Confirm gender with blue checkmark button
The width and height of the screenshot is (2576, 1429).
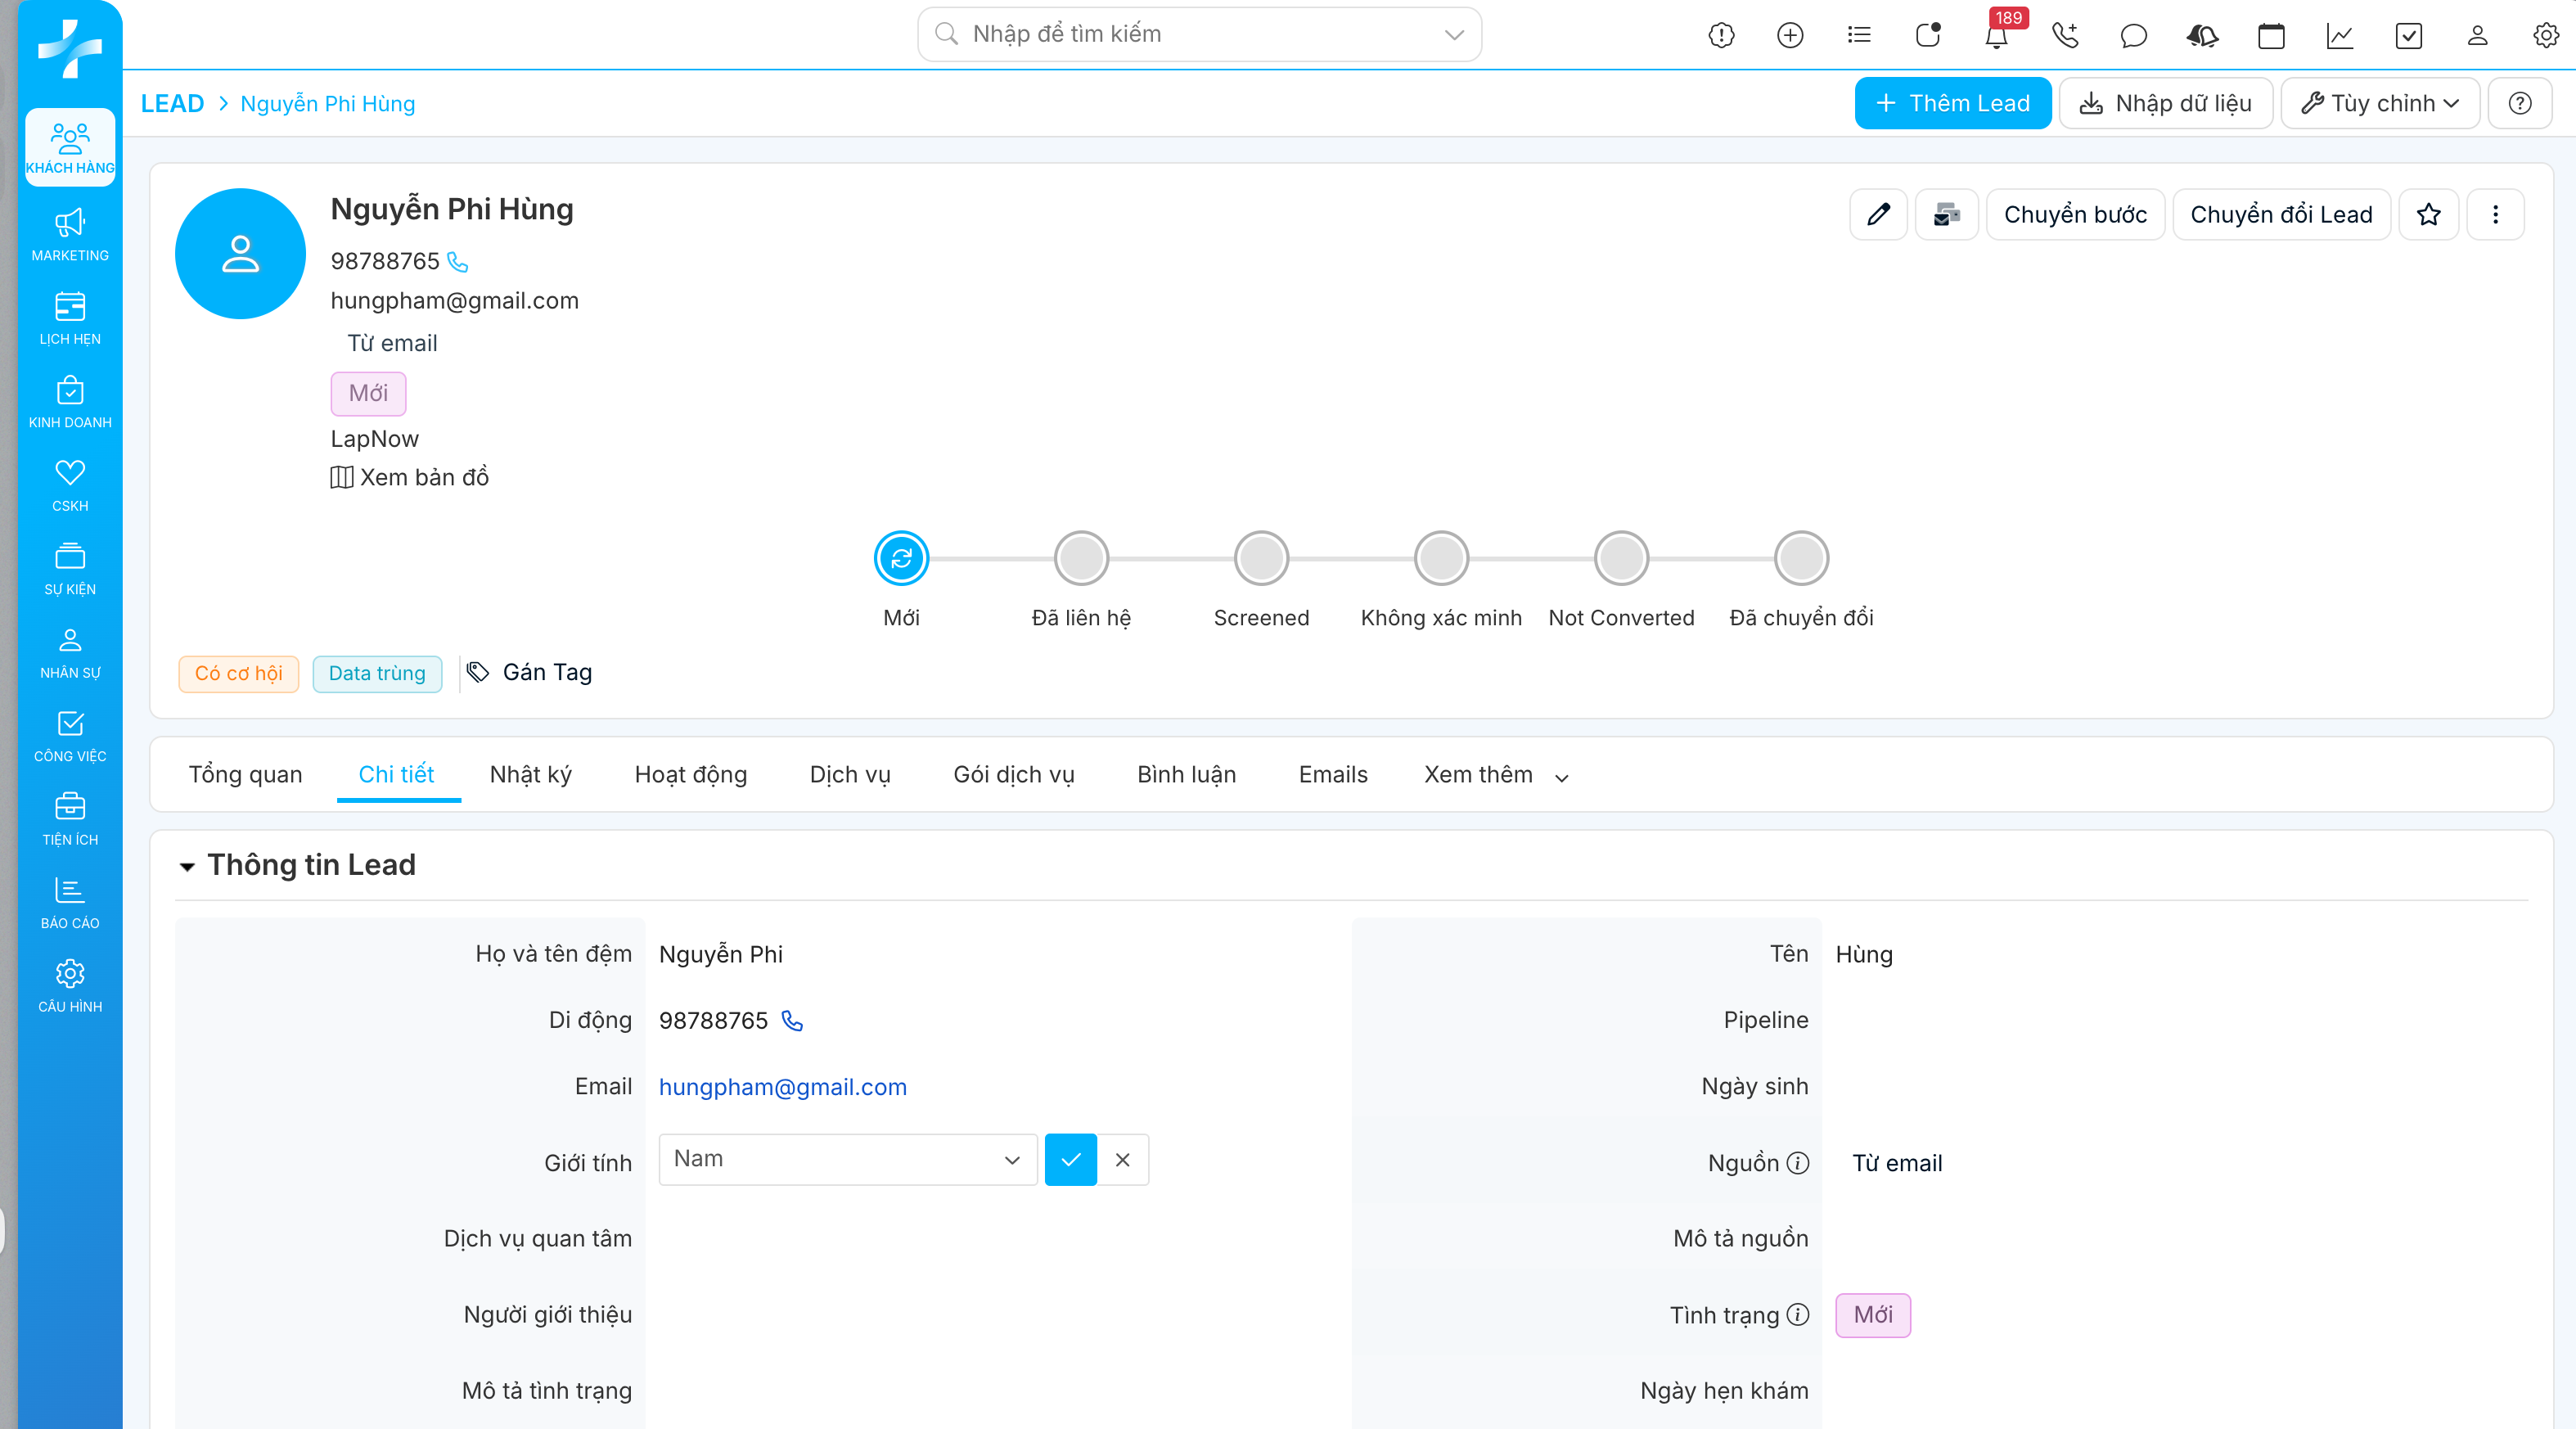point(1070,1160)
